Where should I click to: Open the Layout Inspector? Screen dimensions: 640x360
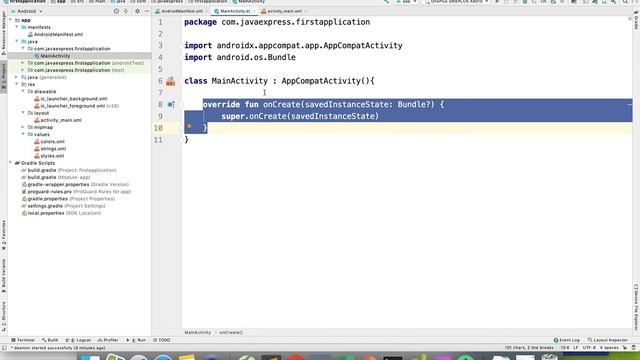point(608,340)
